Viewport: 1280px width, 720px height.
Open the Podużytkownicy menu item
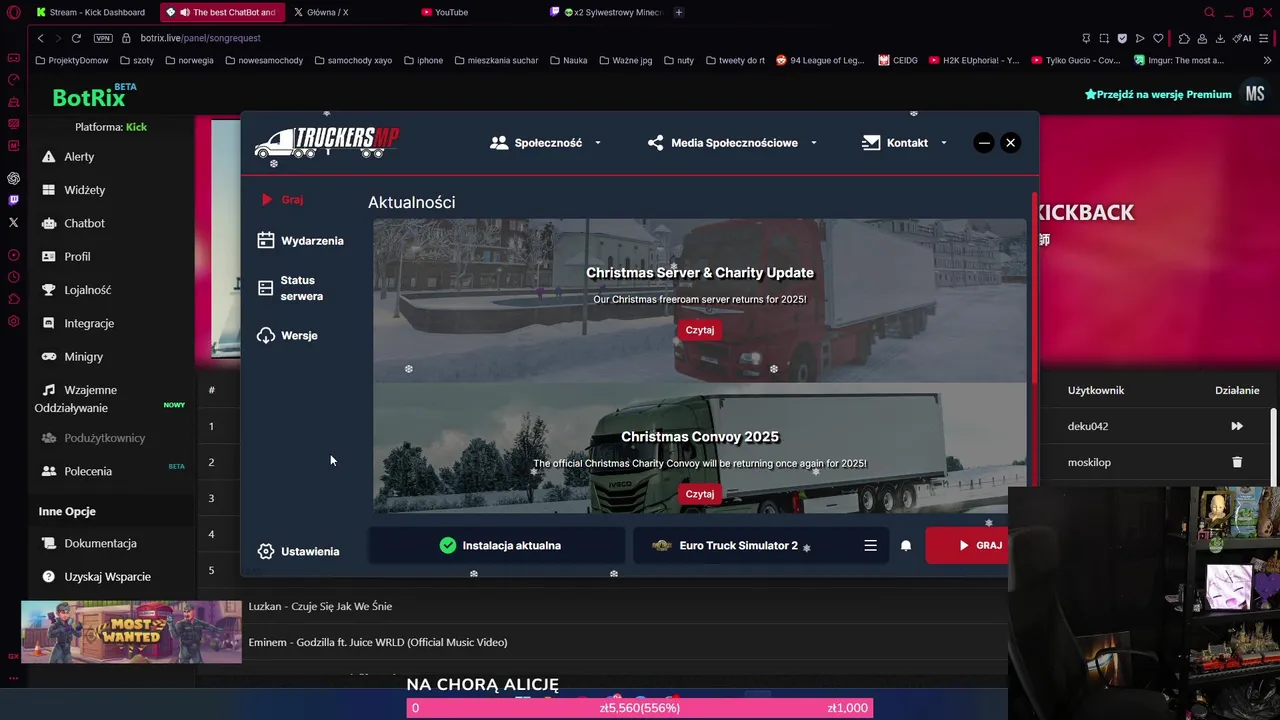click(x=92, y=438)
